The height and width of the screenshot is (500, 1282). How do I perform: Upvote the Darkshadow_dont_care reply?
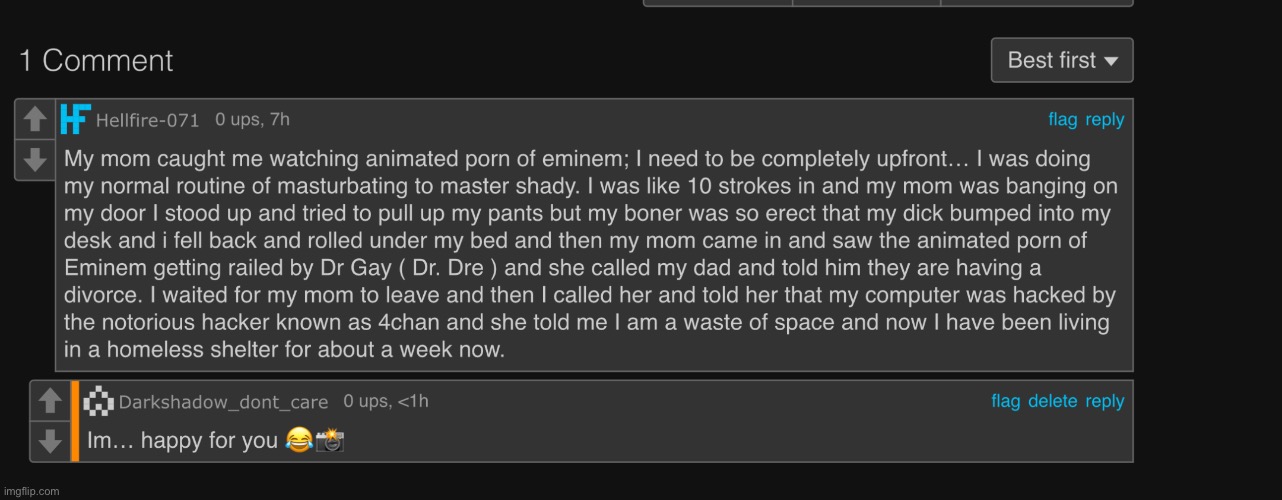50,401
